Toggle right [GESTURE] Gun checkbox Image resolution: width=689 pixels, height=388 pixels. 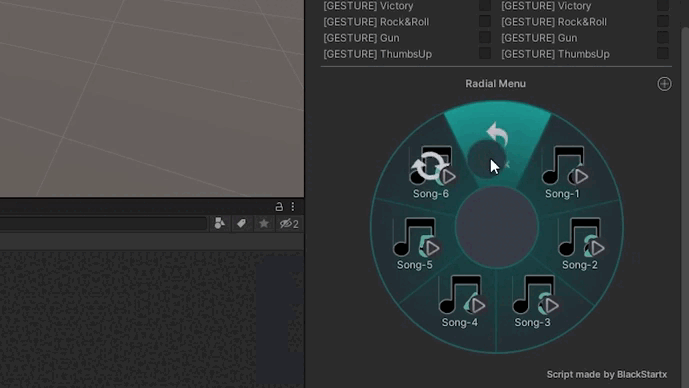(663, 37)
